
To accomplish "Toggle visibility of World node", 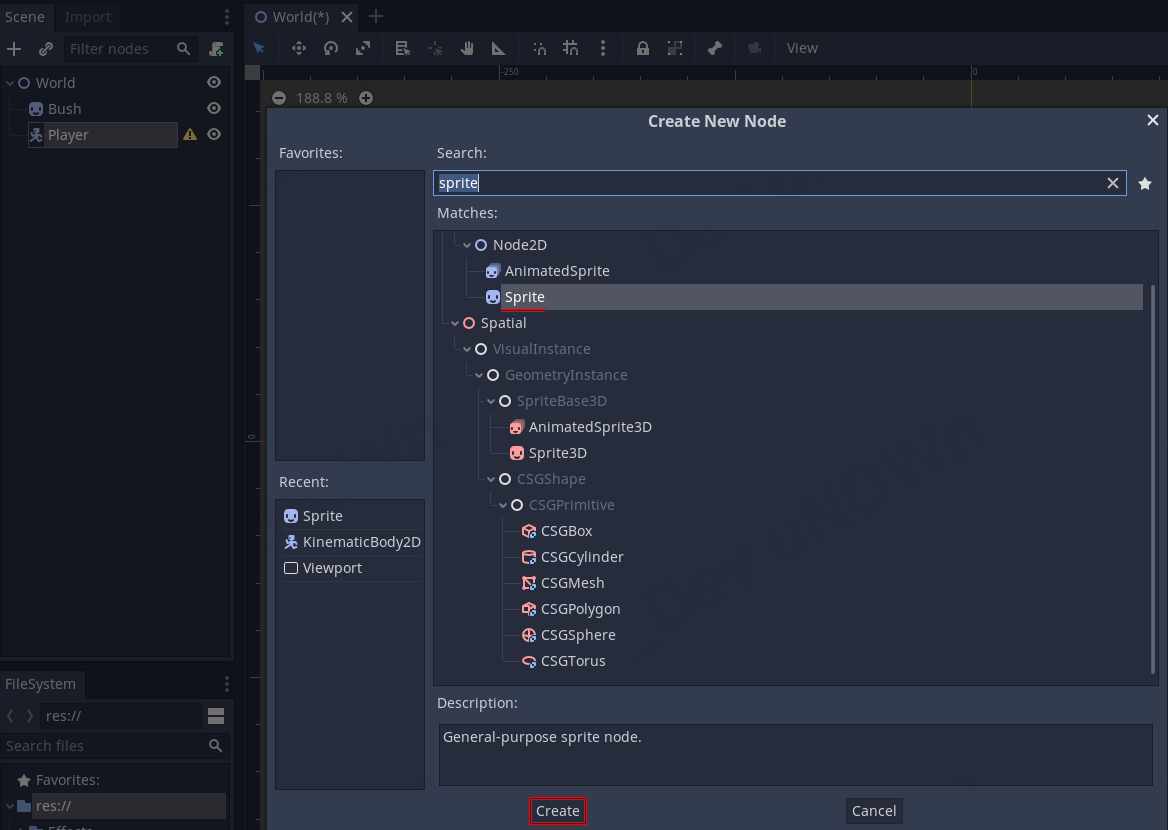I will pos(214,83).
